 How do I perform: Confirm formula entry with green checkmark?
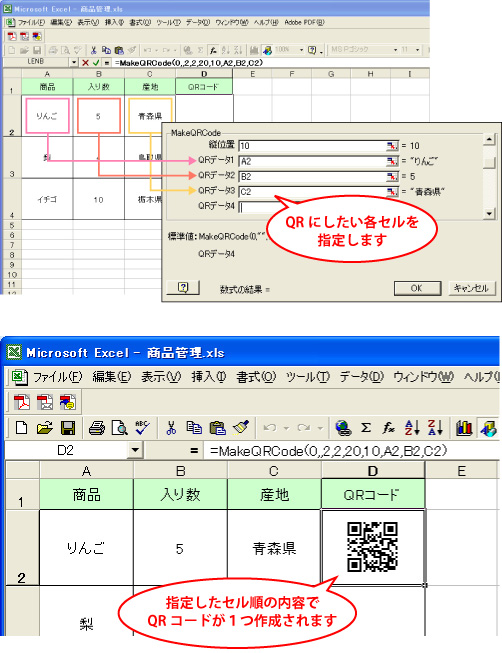(x=96, y=62)
